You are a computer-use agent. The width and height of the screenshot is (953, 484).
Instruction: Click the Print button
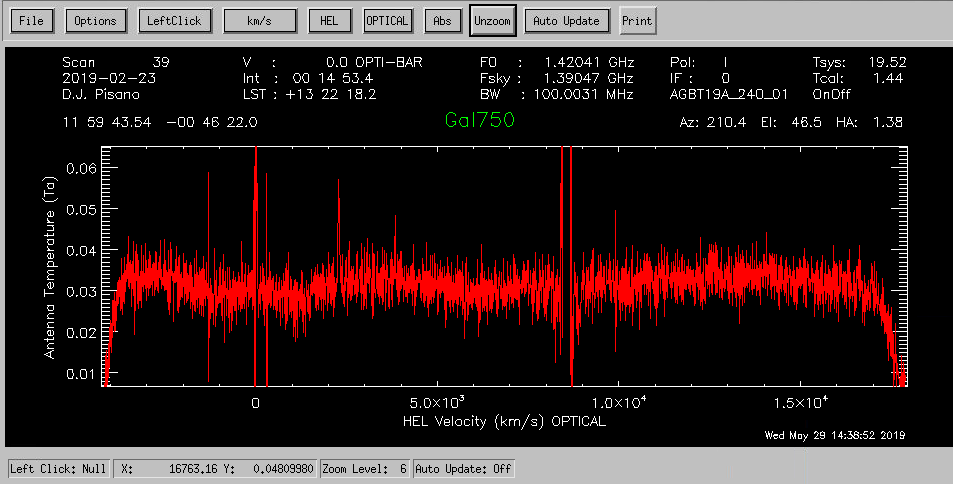coord(636,21)
